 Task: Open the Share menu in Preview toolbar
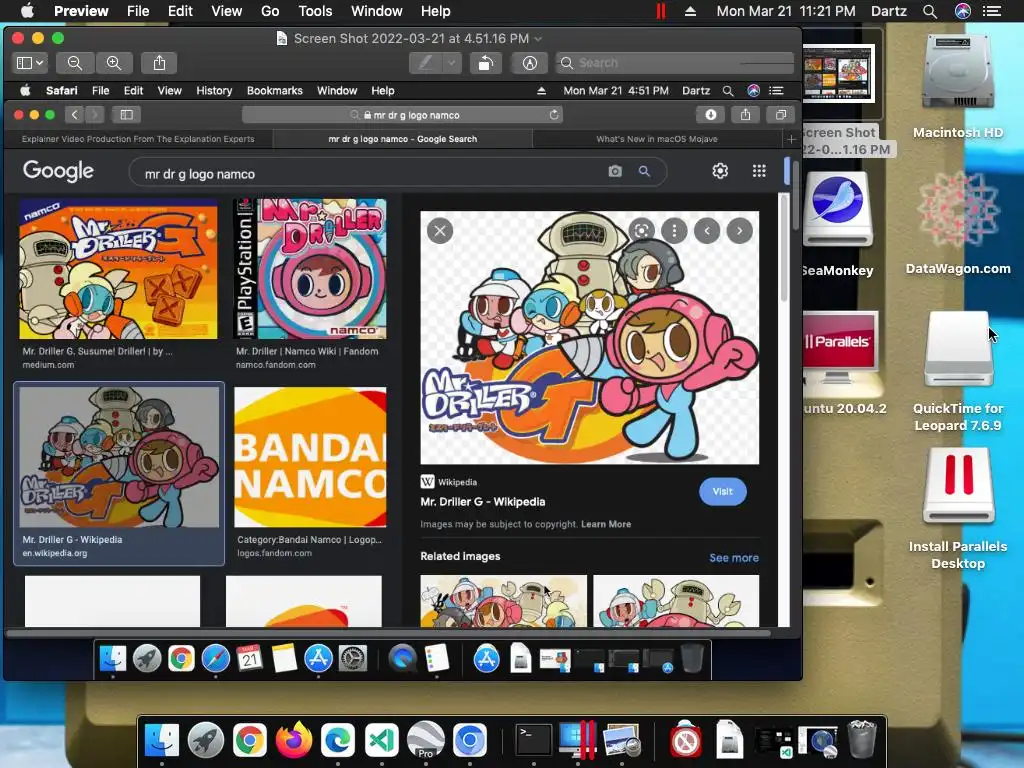(x=159, y=63)
